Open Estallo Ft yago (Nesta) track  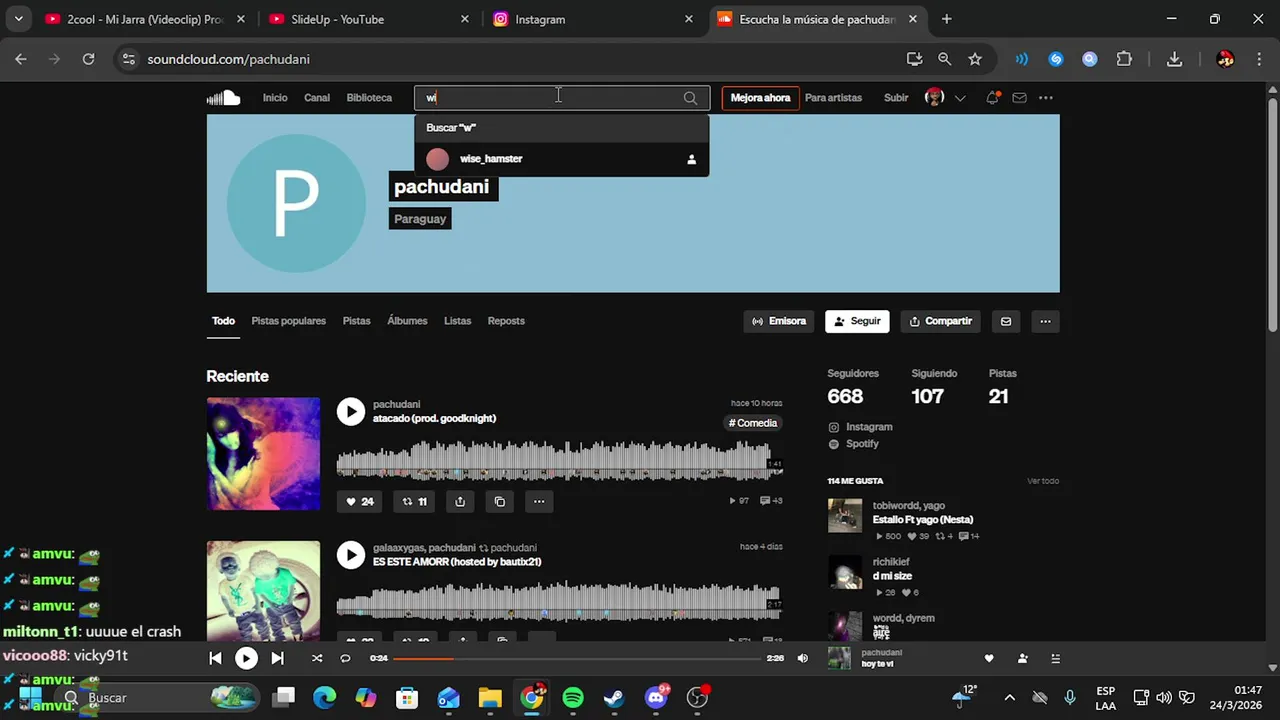923,520
